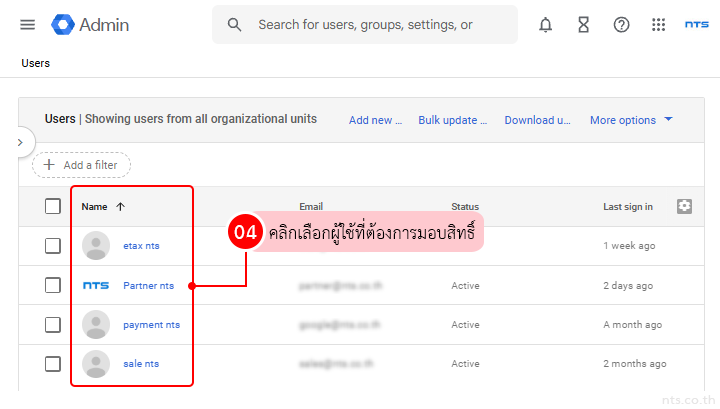
Task: Click etax nts user avatar
Action: coord(96,246)
